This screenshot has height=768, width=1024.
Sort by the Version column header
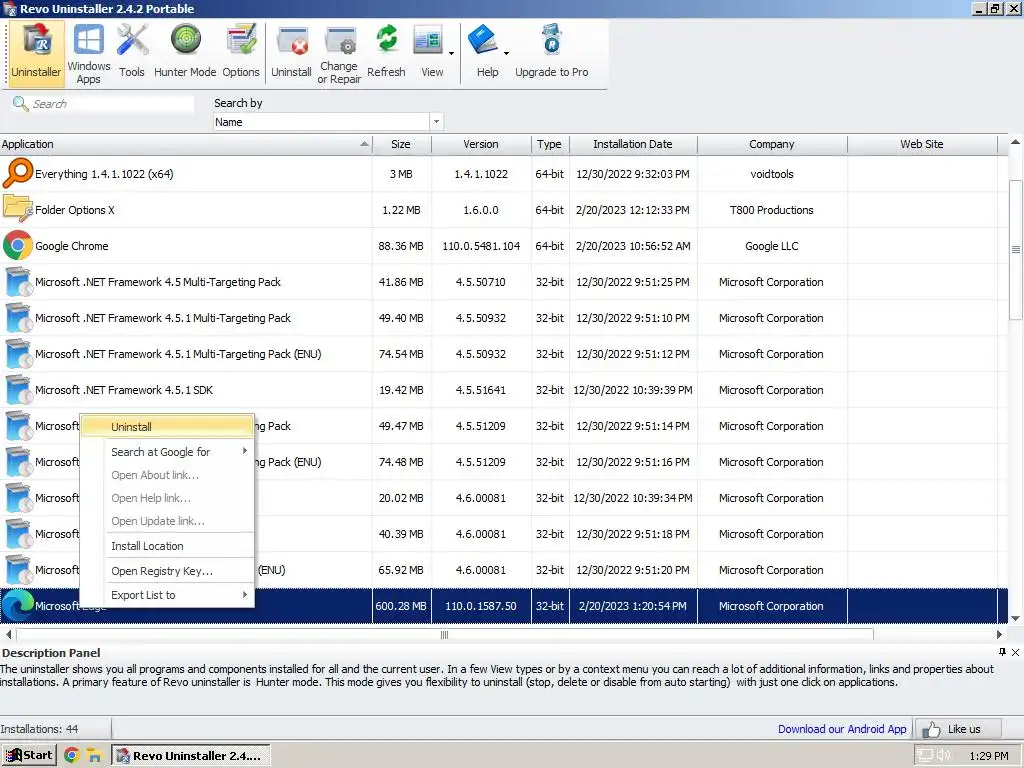click(481, 144)
